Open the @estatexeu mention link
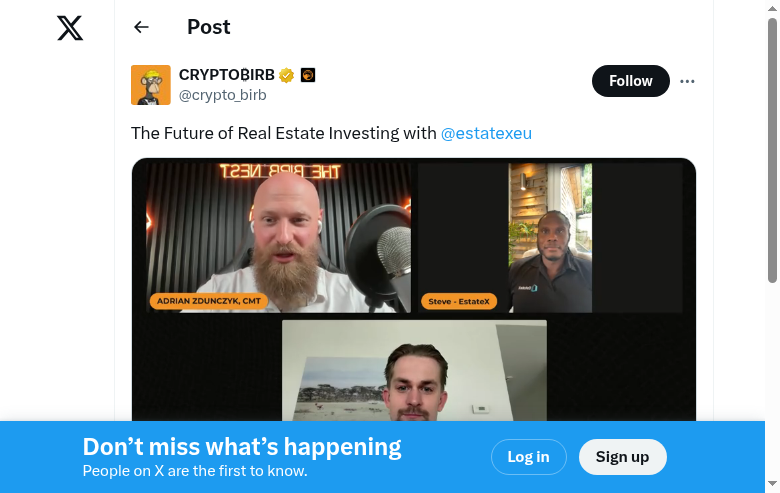The height and width of the screenshot is (493, 780). (x=486, y=133)
